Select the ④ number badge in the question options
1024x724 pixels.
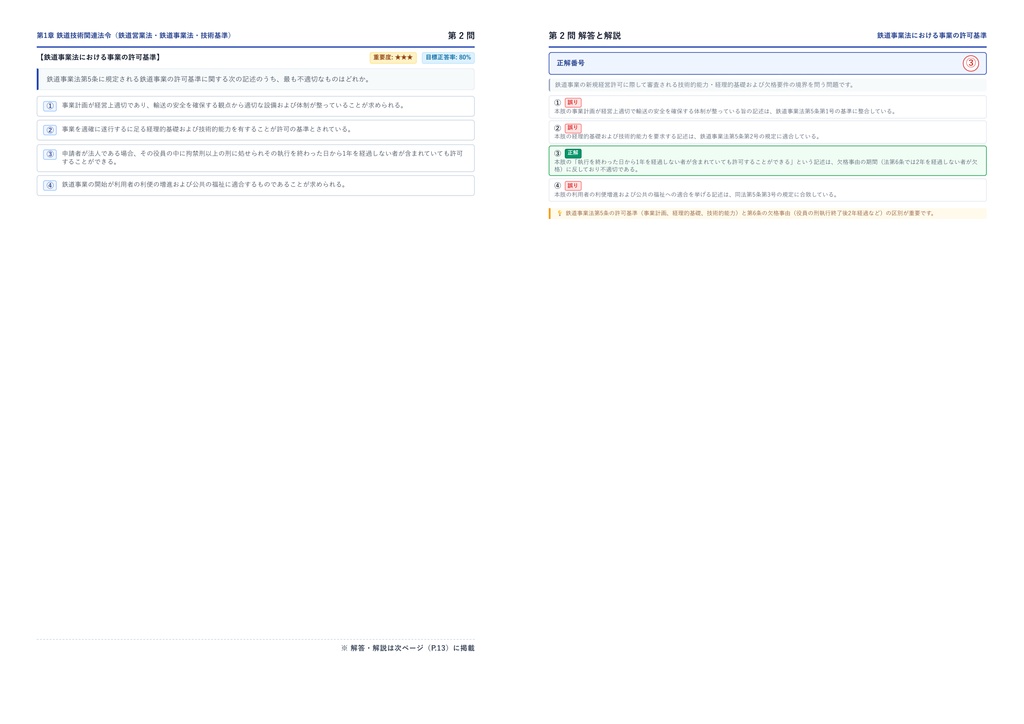[50, 185]
